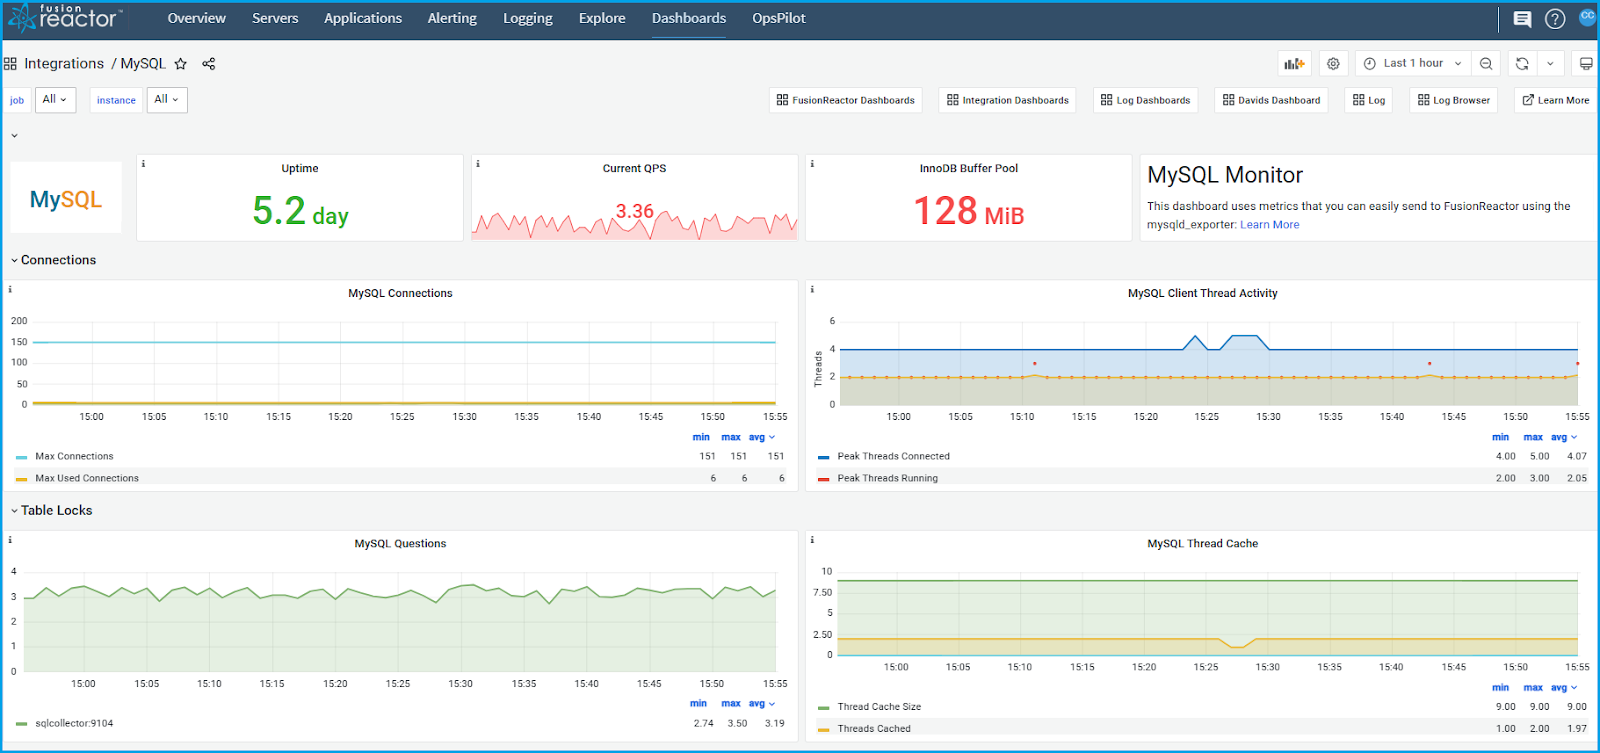The image size is (1600, 753).
Task: Open the Logging menu
Action: tap(528, 18)
